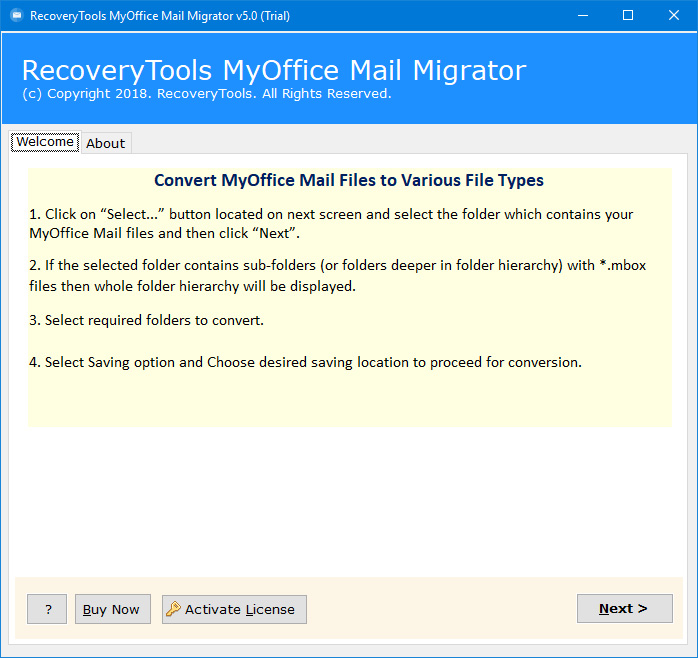Click the app icon in title bar
Image resolution: width=698 pixels, height=658 pixels.
pyautogui.click(x=17, y=16)
